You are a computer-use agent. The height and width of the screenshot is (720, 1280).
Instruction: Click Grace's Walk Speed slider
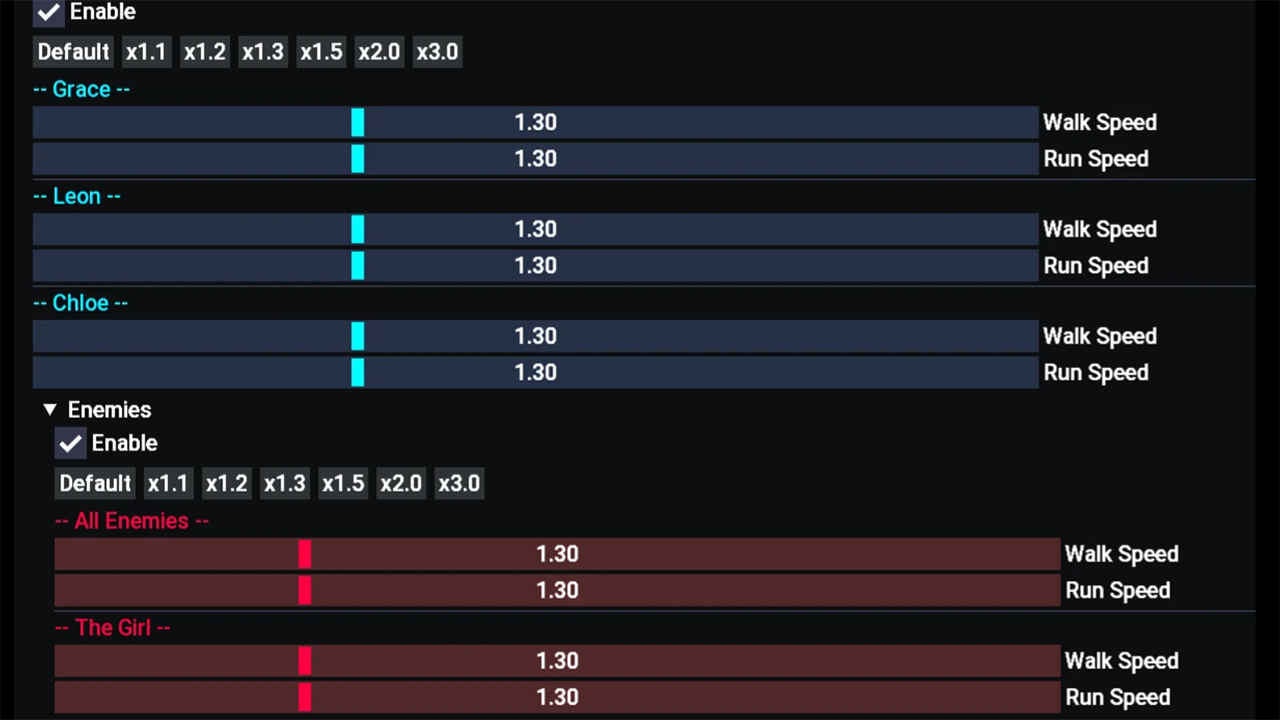tap(535, 123)
